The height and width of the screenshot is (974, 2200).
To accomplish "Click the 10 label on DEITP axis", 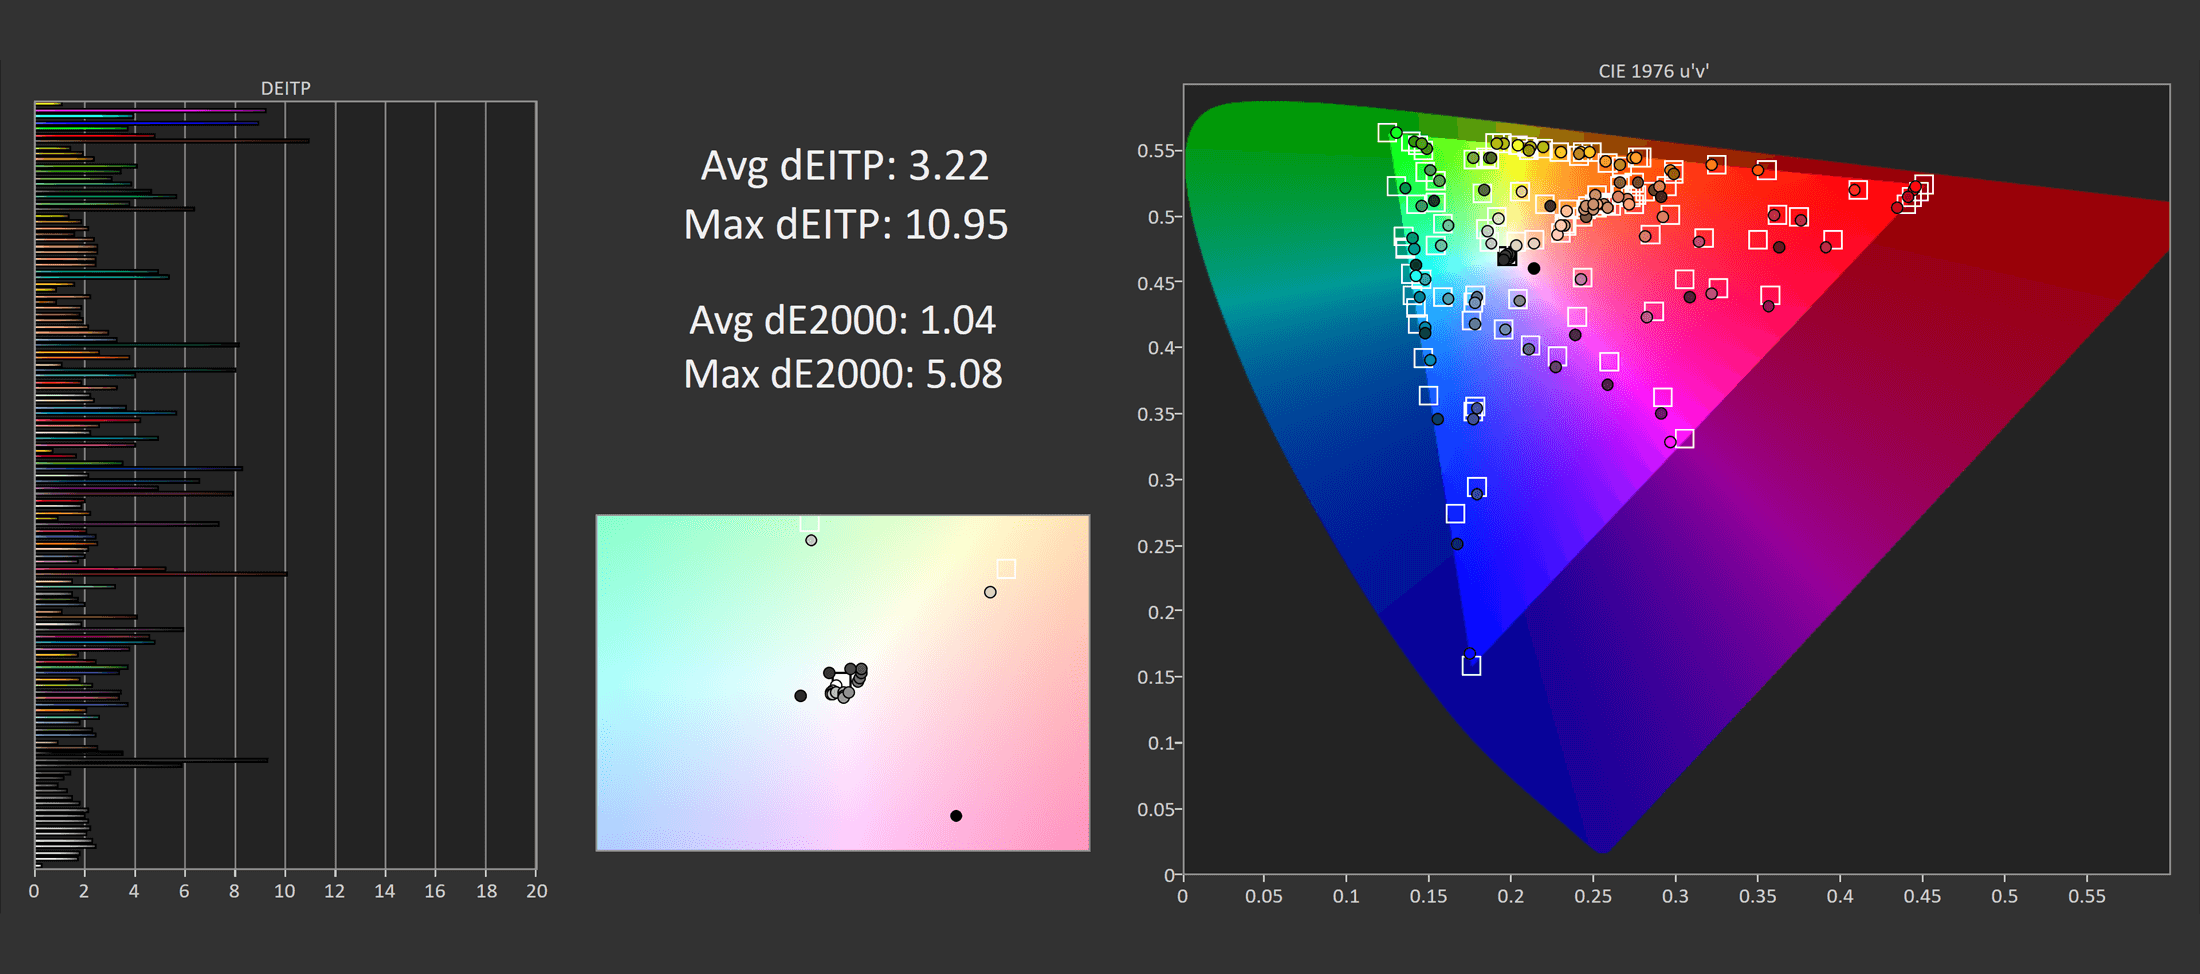I will (x=285, y=891).
